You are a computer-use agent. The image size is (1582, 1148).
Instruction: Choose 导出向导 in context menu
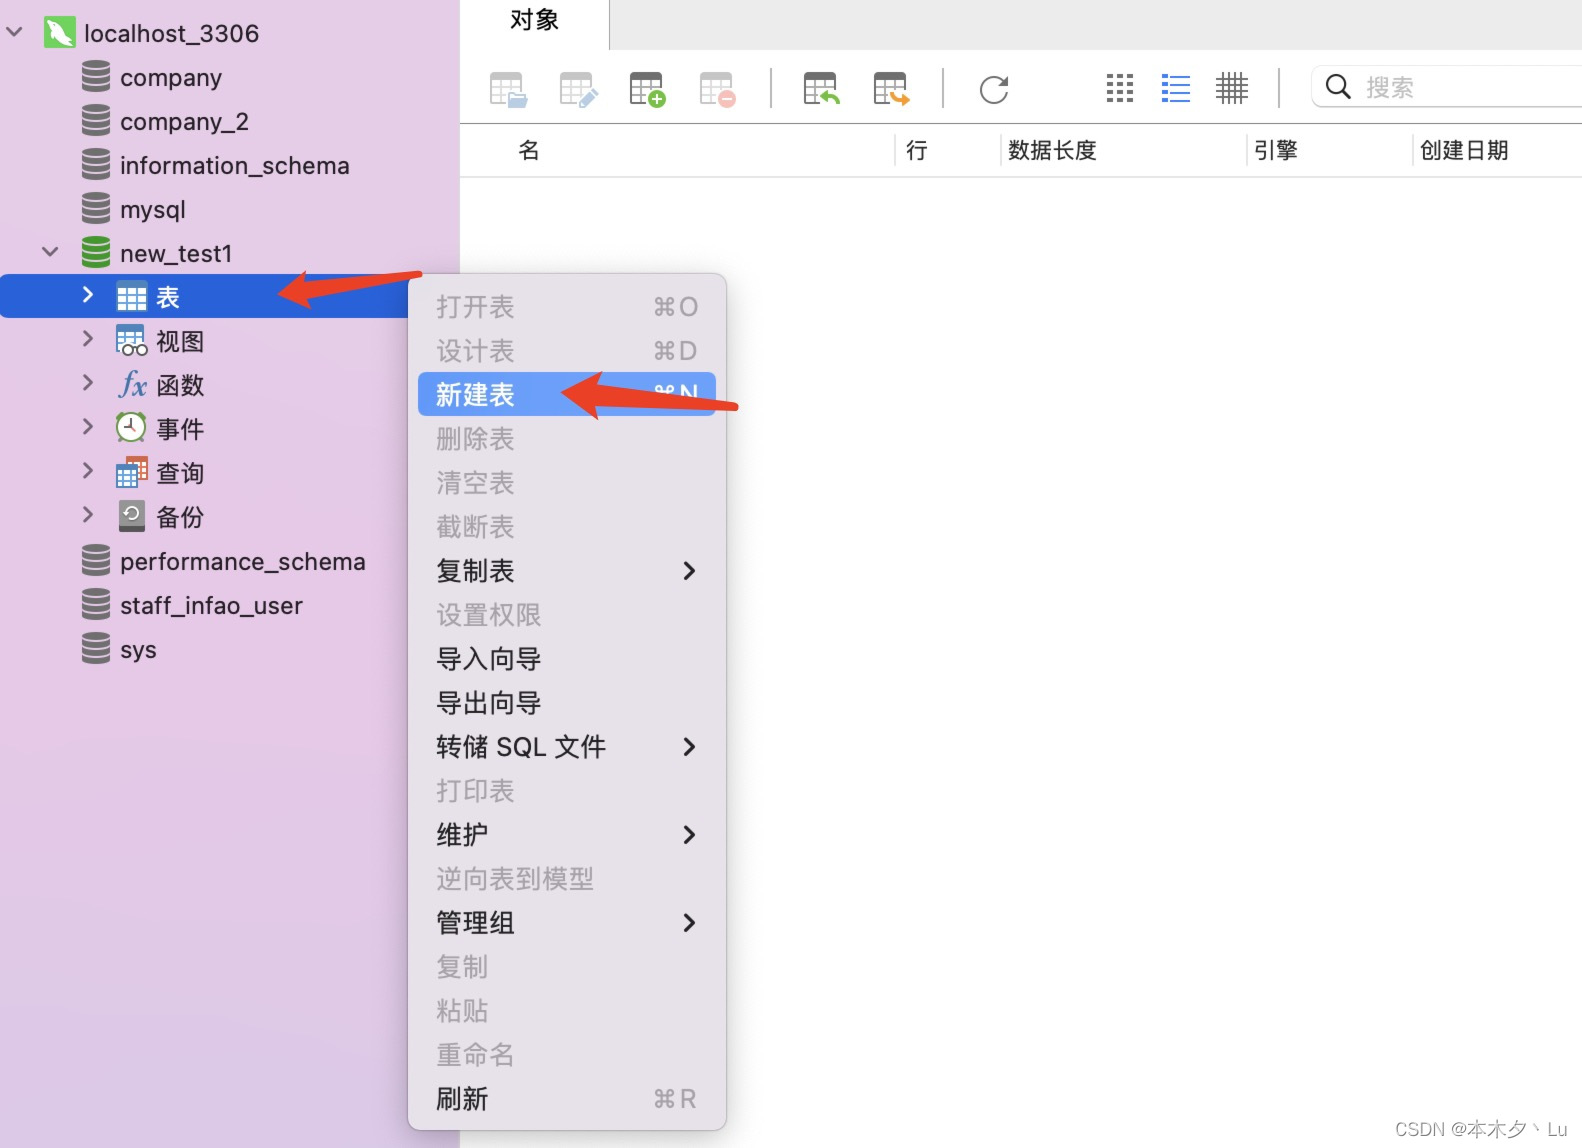click(567, 703)
